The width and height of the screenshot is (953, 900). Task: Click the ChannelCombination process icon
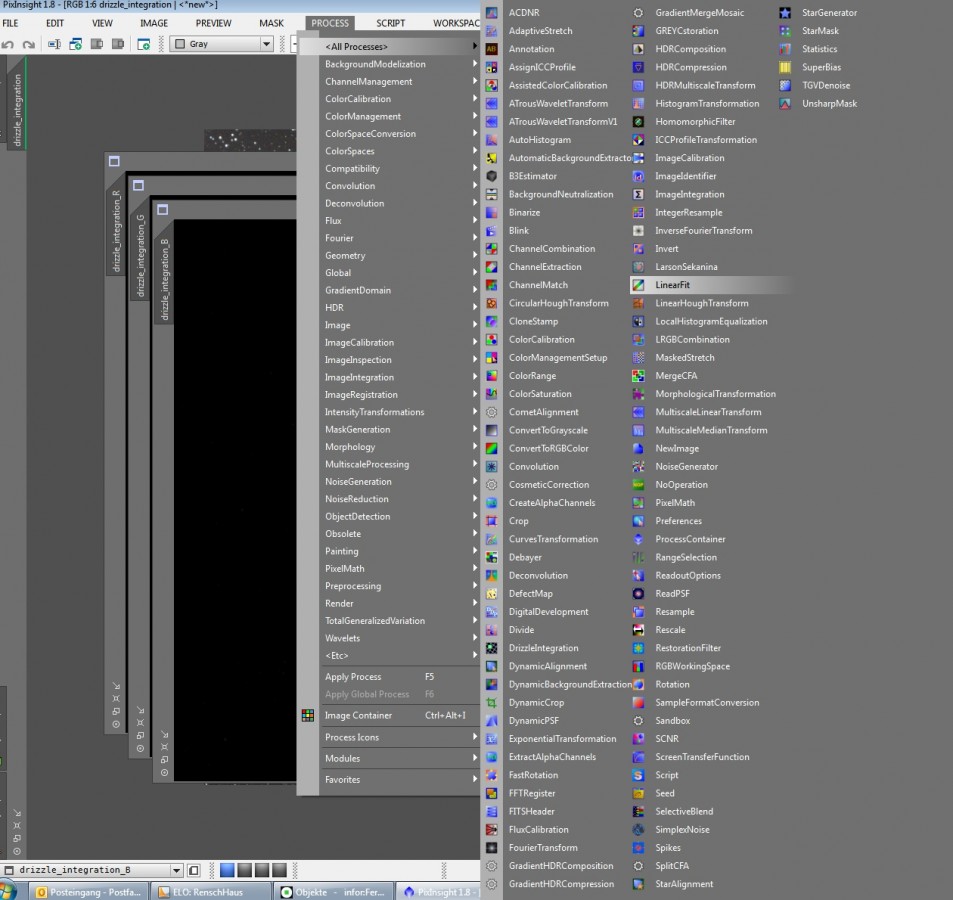(492, 249)
